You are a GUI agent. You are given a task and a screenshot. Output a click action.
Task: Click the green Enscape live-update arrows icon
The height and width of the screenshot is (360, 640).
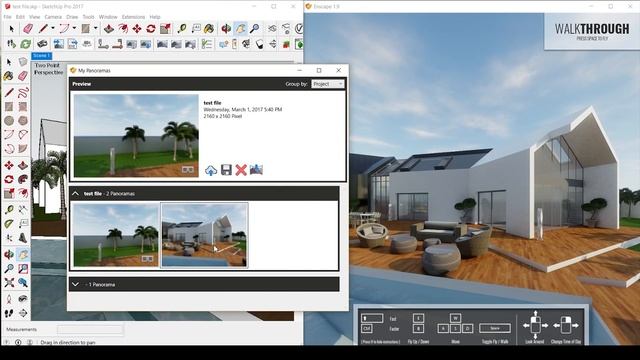[x=26, y=44]
